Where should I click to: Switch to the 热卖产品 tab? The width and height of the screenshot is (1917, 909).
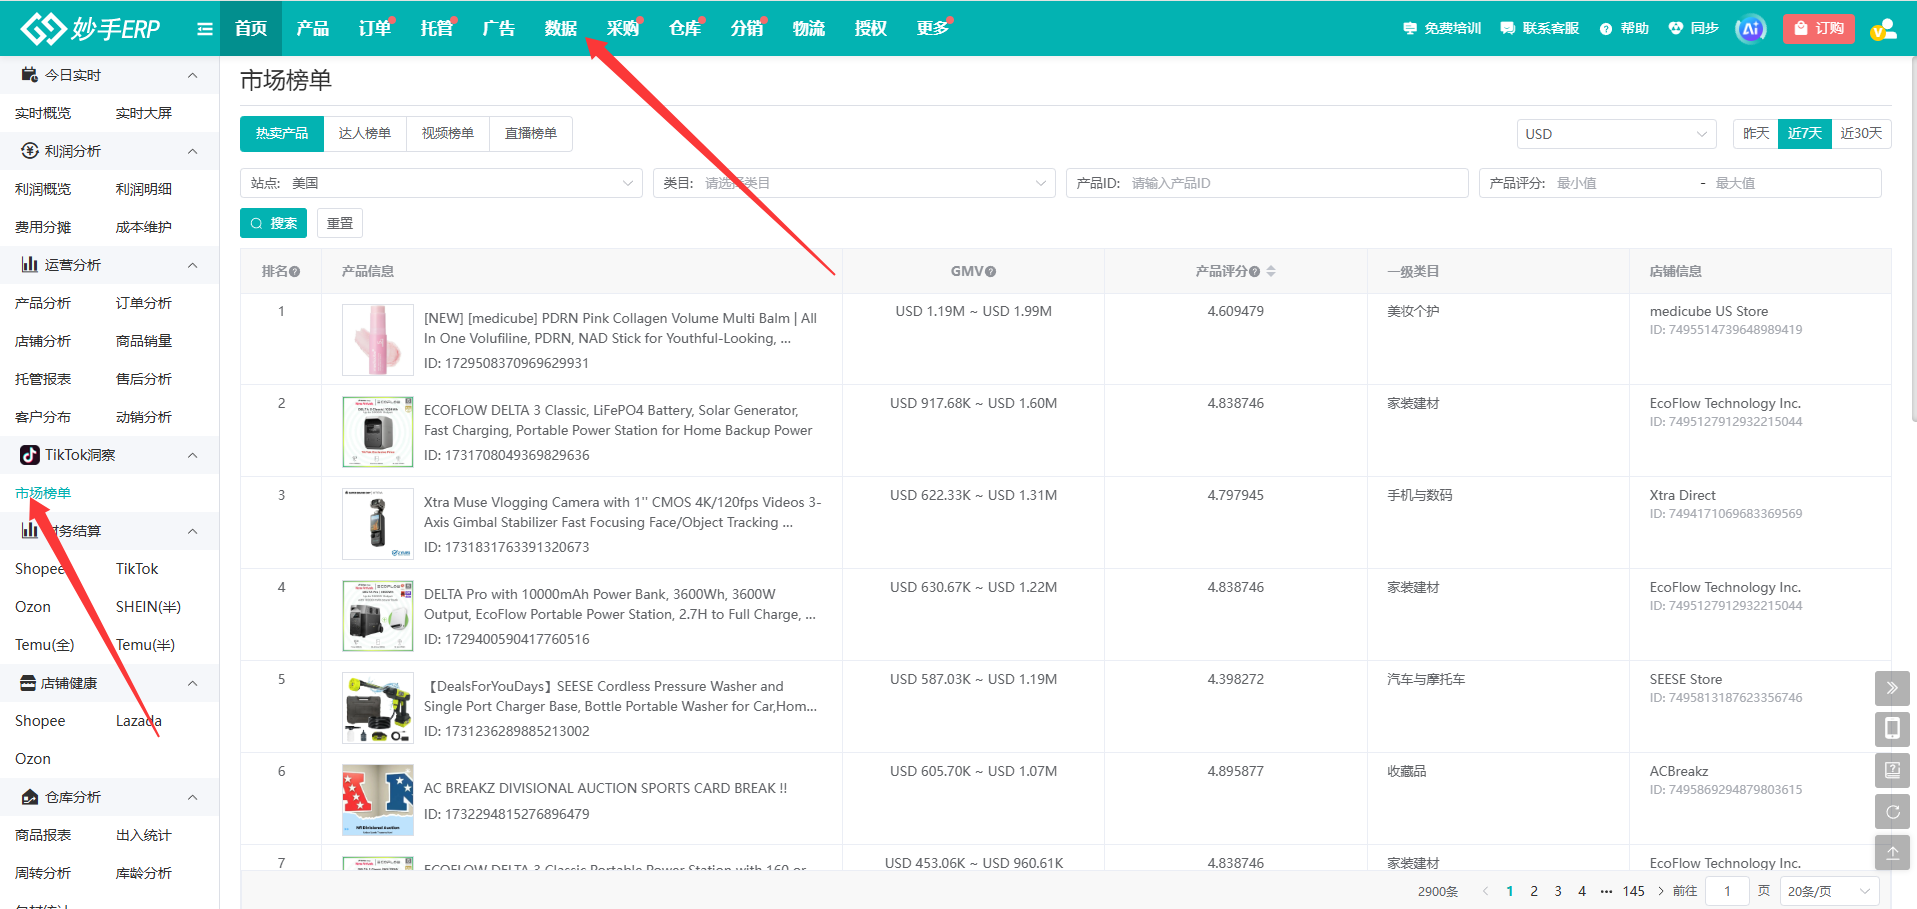tap(282, 134)
